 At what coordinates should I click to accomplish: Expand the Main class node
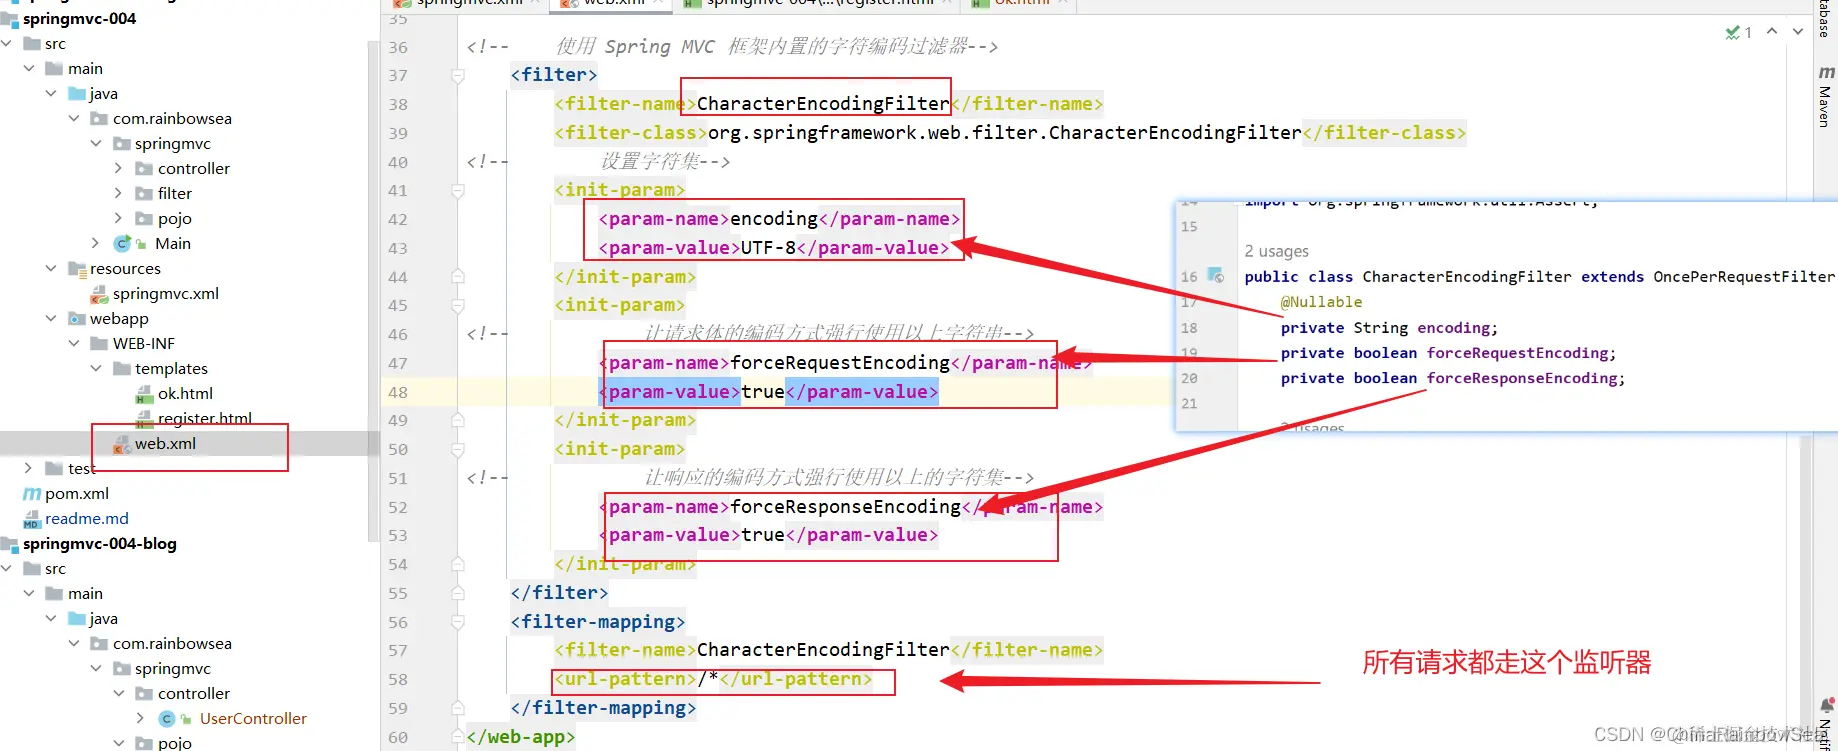(x=96, y=243)
